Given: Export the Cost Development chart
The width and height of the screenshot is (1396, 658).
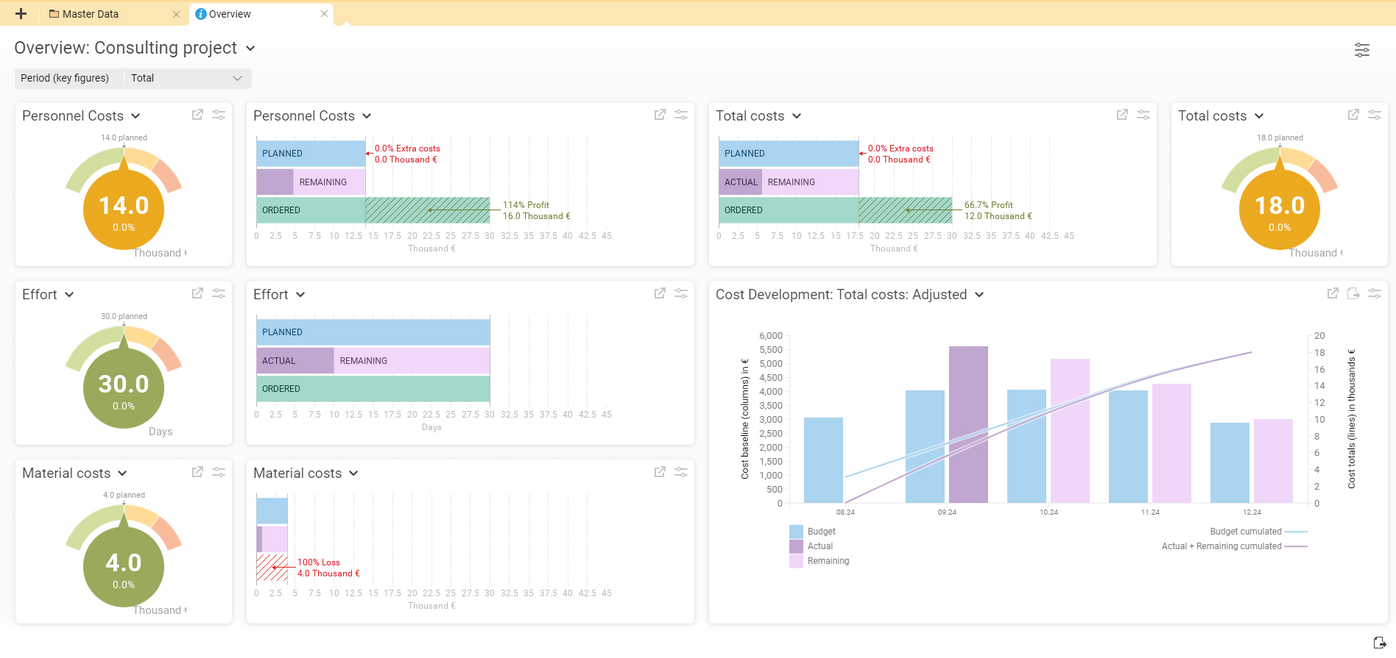Looking at the screenshot, I should click(x=1353, y=293).
